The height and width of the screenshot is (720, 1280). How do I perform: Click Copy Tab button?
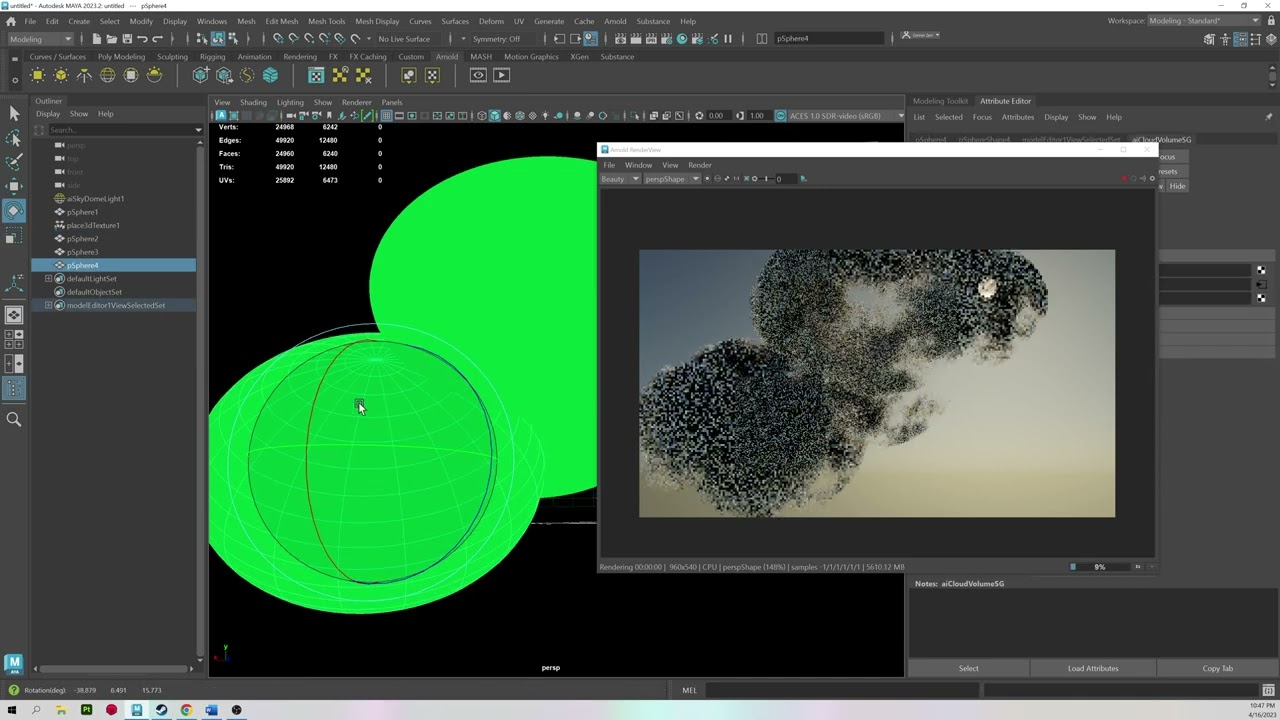coord(1217,668)
